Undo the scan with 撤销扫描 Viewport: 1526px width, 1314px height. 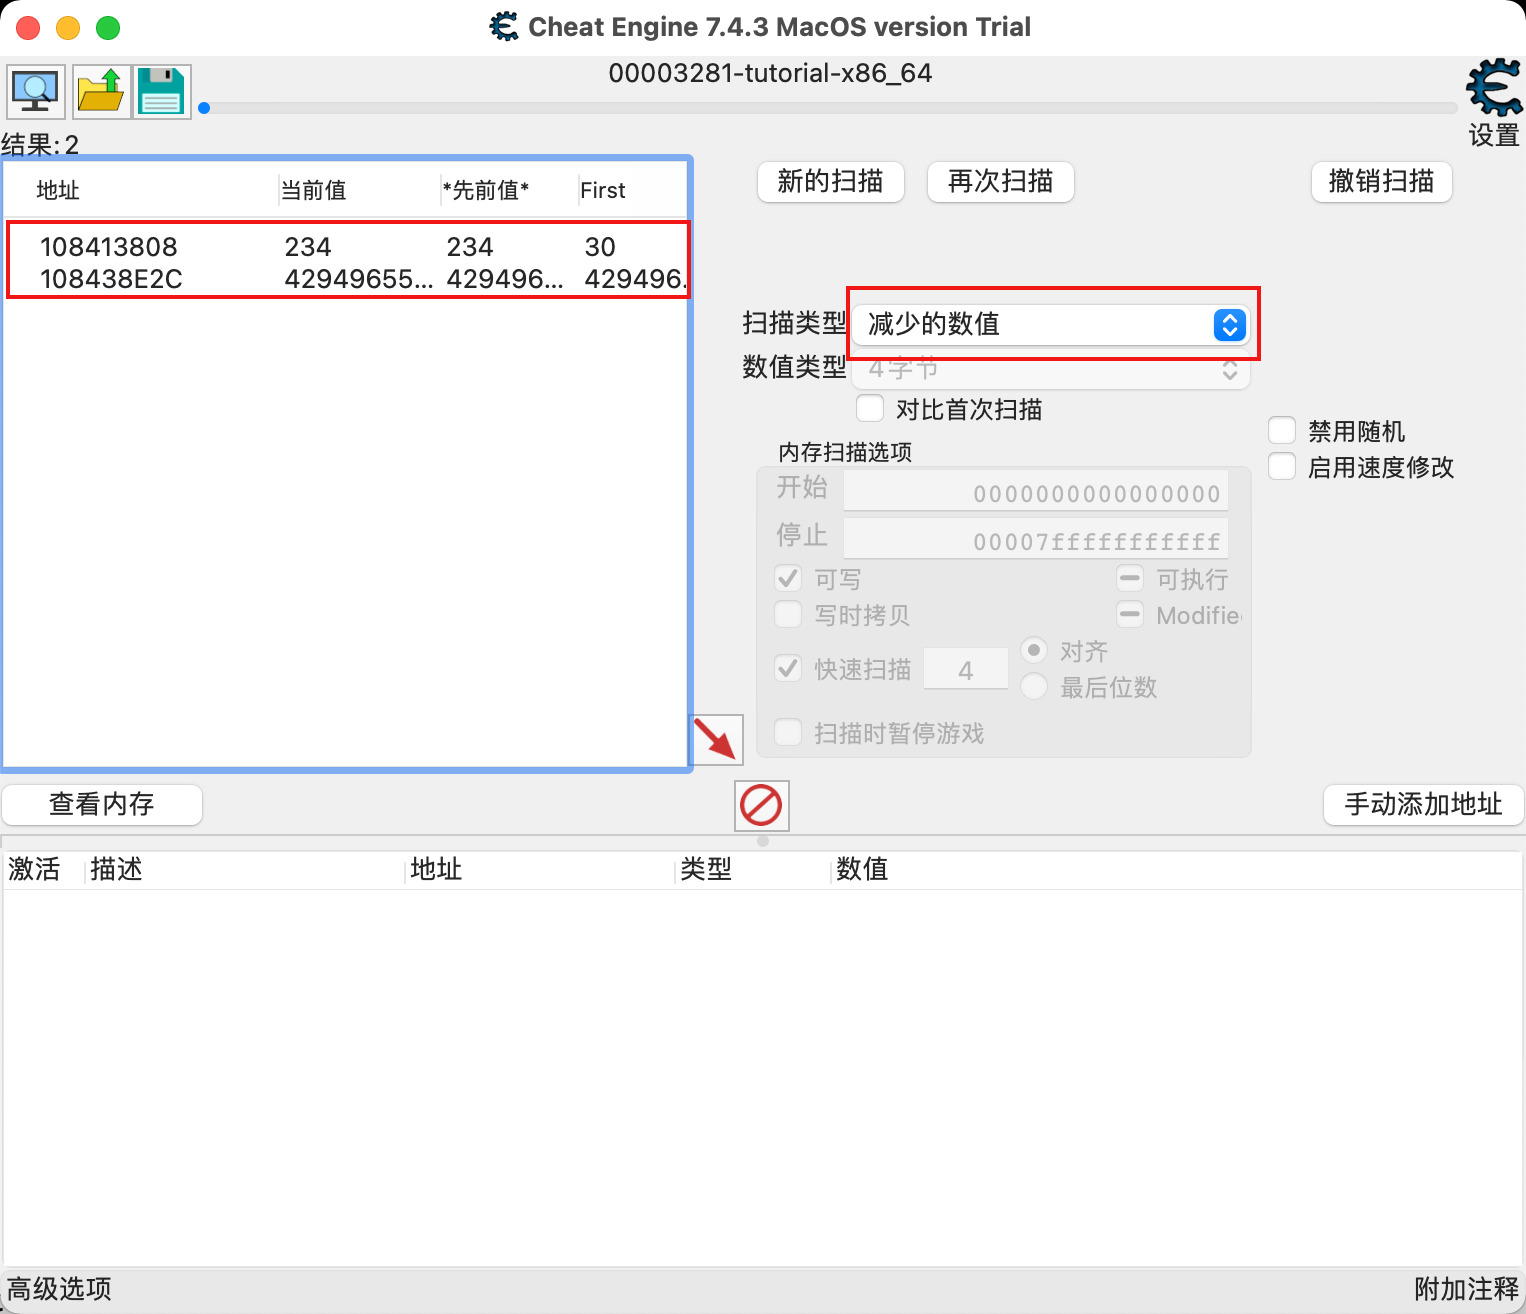tap(1381, 182)
